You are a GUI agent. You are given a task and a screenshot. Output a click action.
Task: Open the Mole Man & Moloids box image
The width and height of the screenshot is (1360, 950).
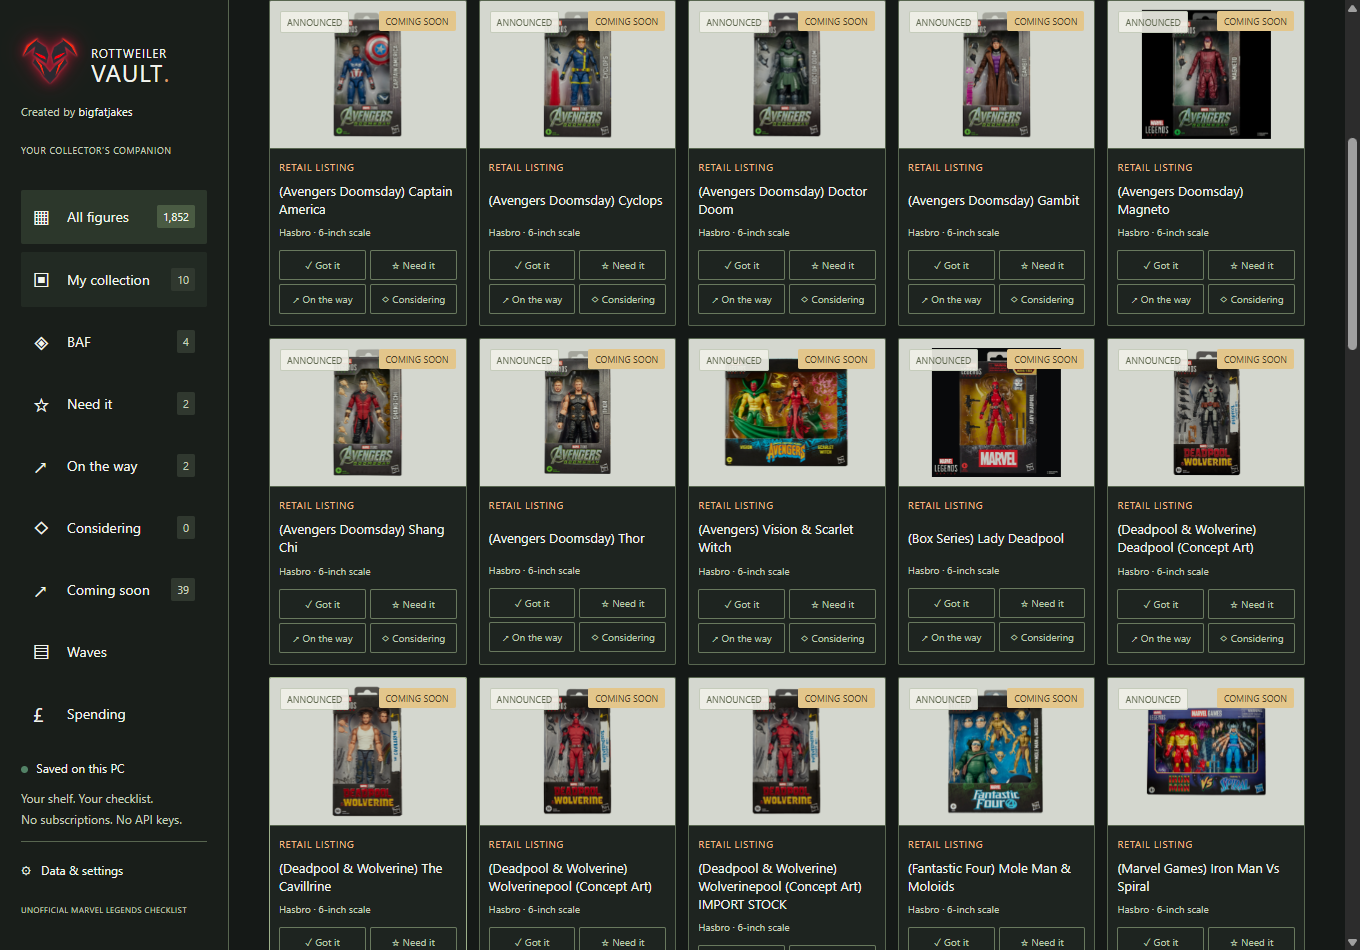[996, 752]
